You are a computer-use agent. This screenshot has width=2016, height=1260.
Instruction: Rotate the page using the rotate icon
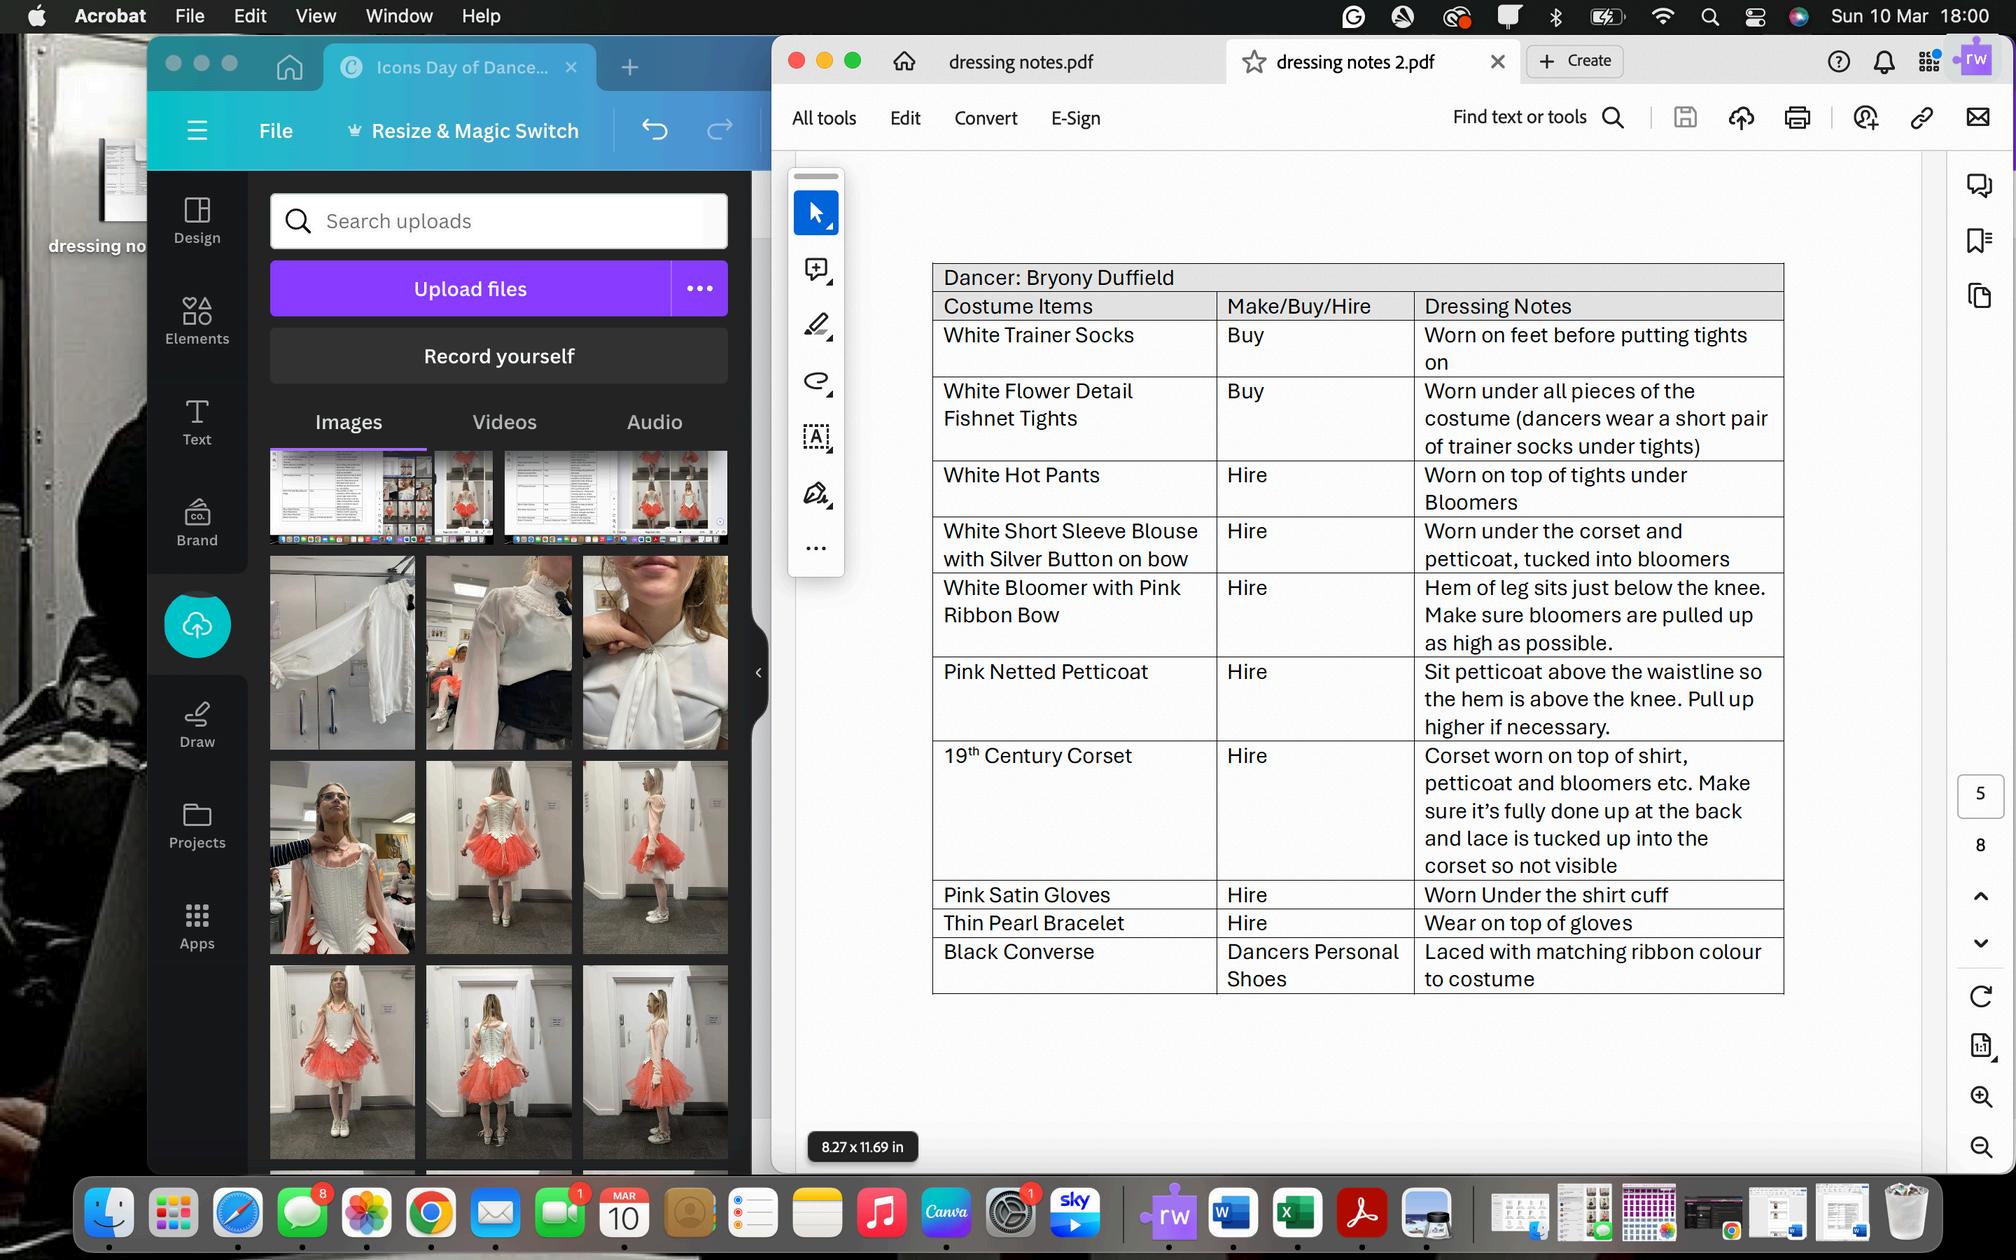tap(1980, 996)
